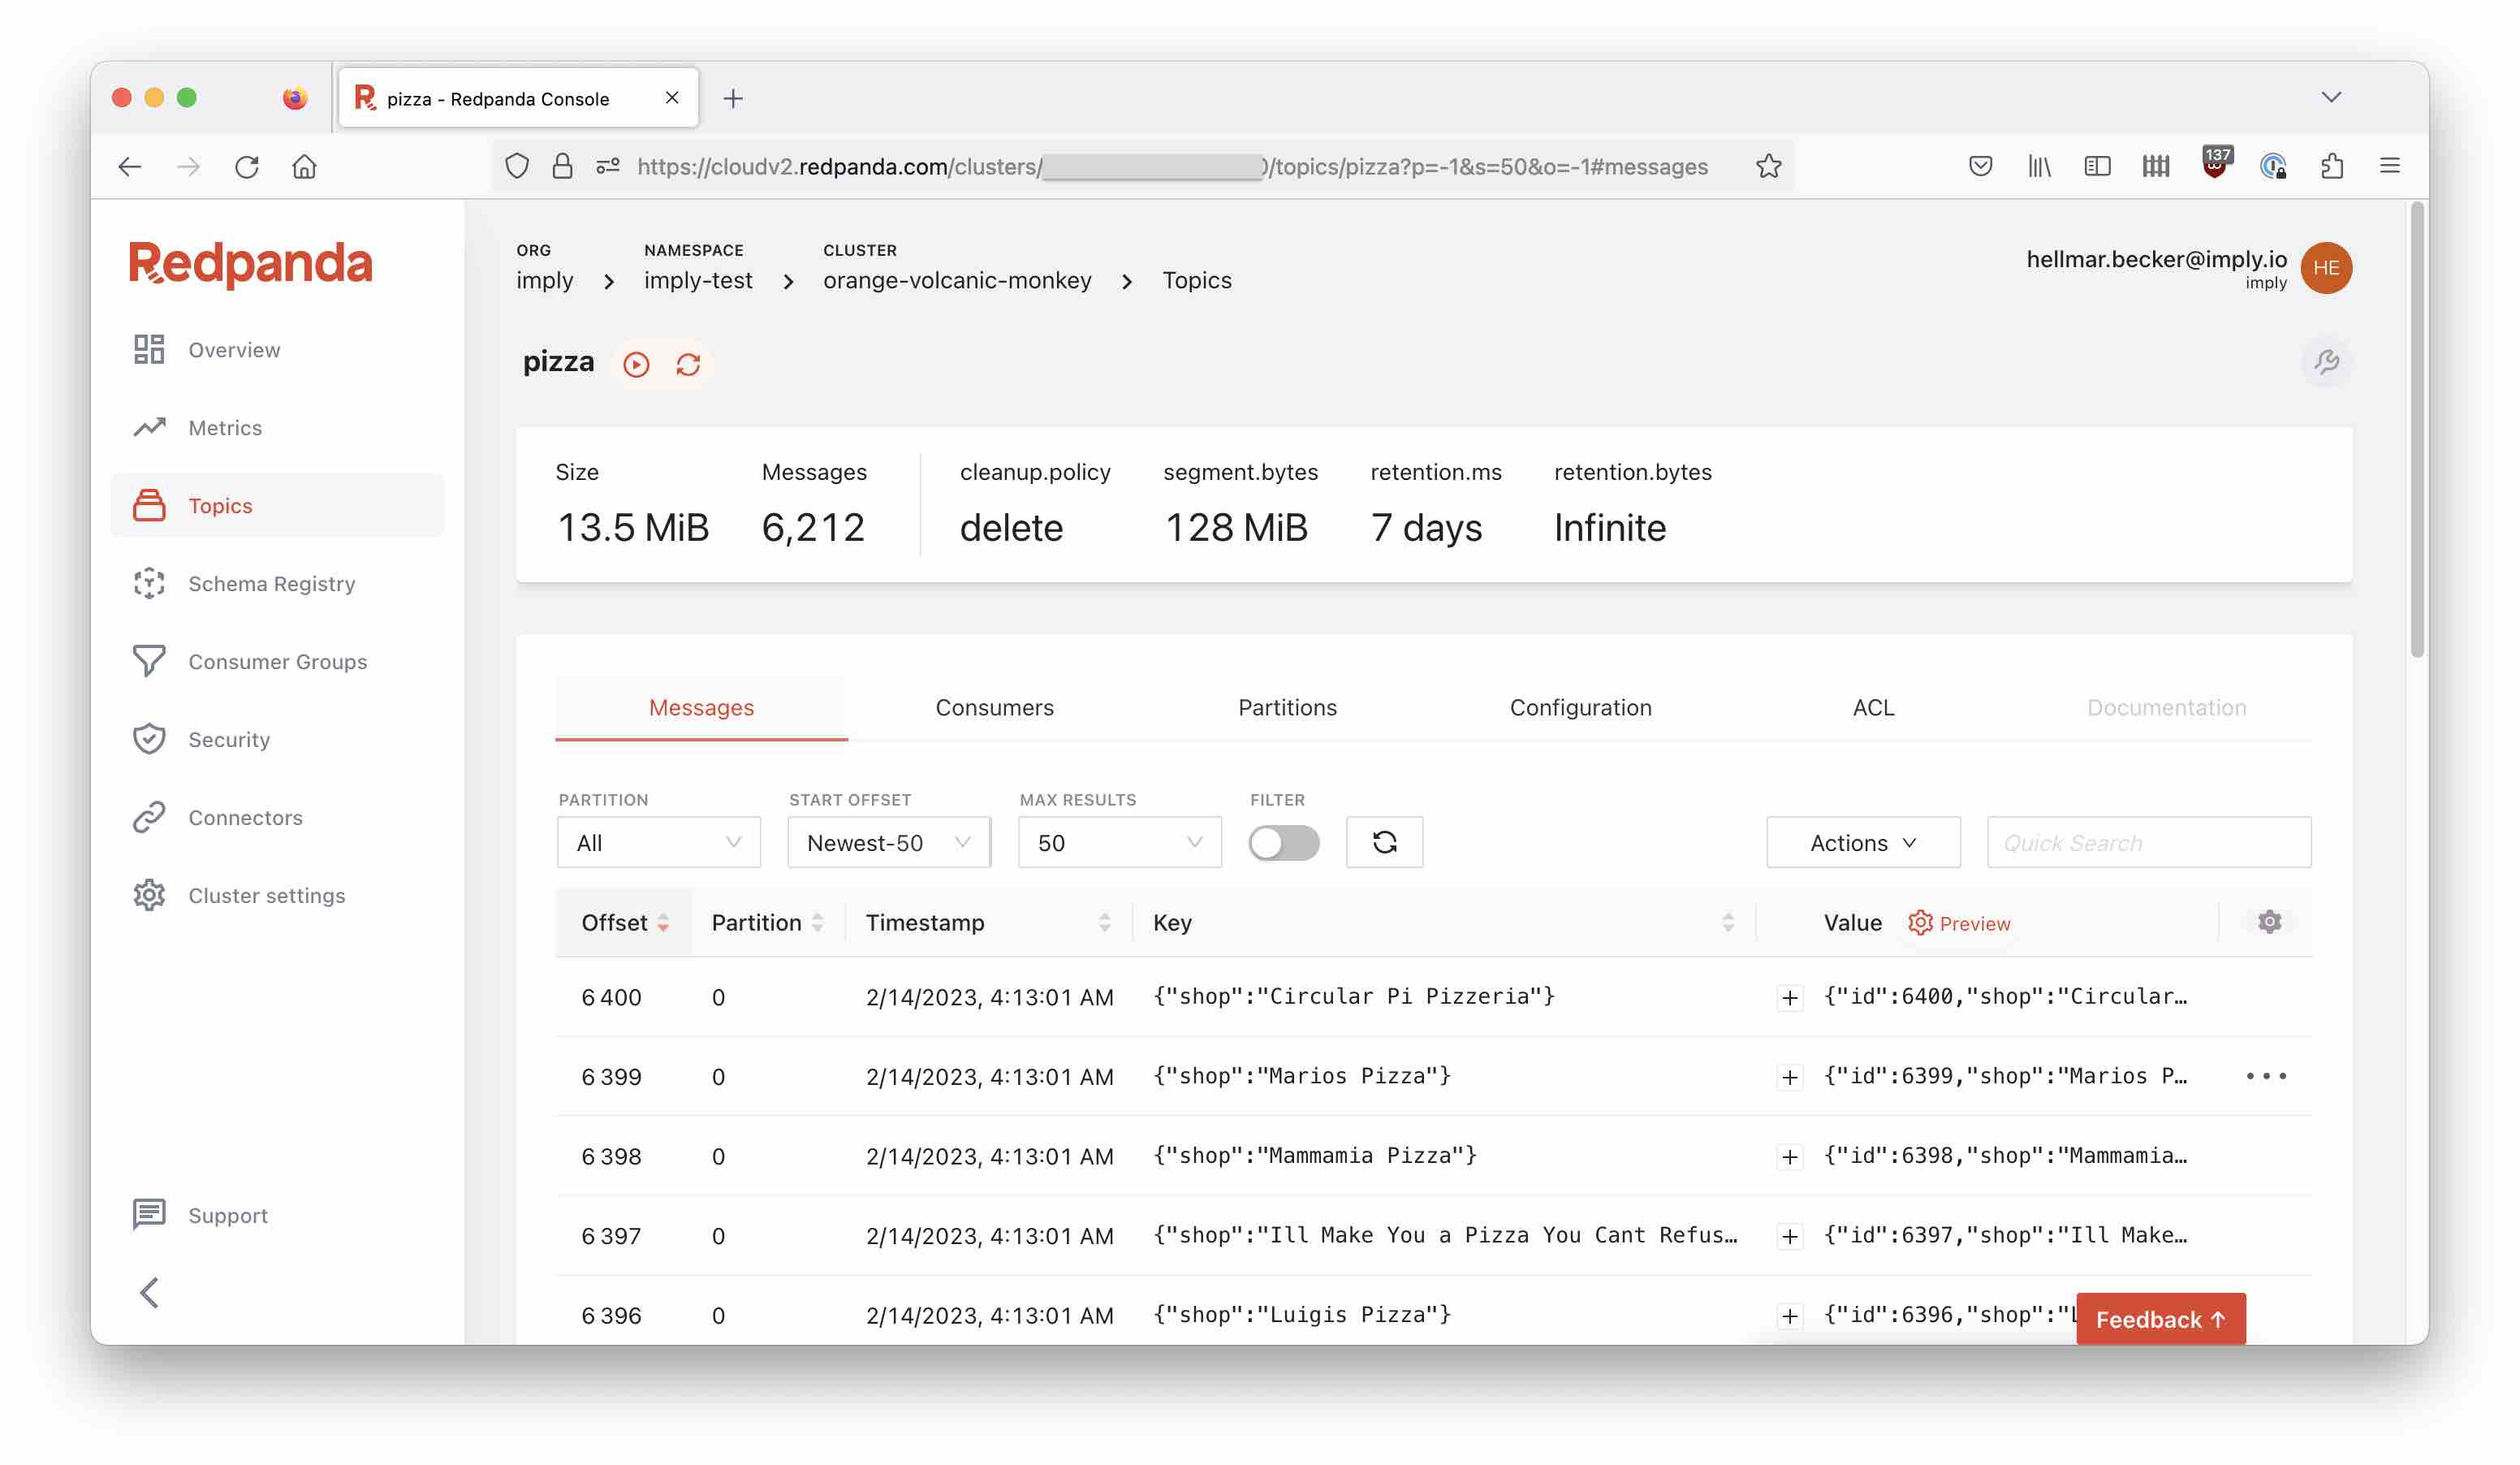Click the Schema Registry sidebar icon
The height and width of the screenshot is (1465, 2520).
tap(149, 583)
